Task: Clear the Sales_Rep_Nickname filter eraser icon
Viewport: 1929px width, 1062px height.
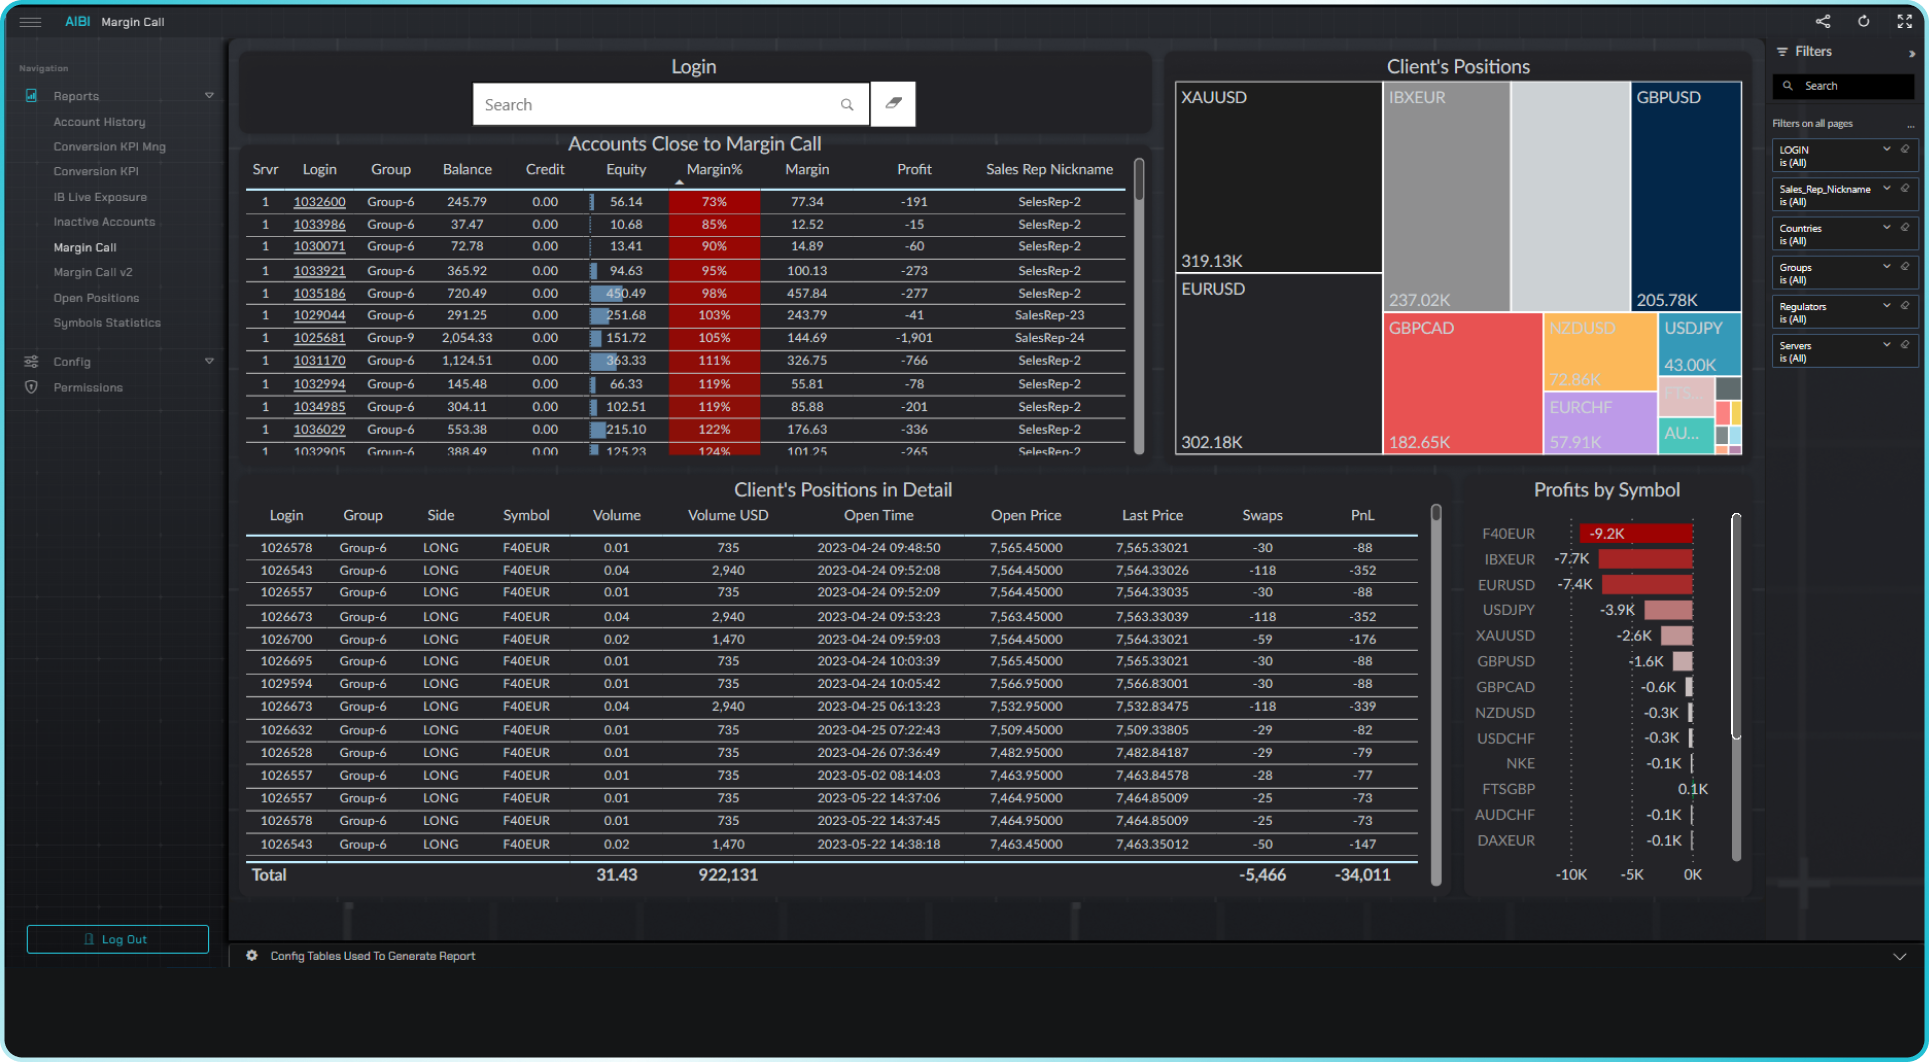Action: (1905, 188)
